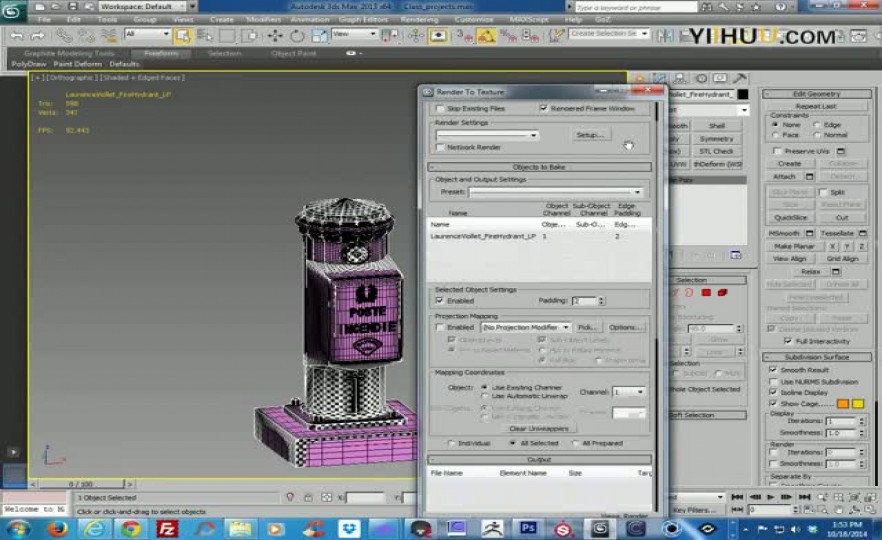Toggle the Preserve UVs checkbox
The image size is (882, 540).
click(777, 151)
